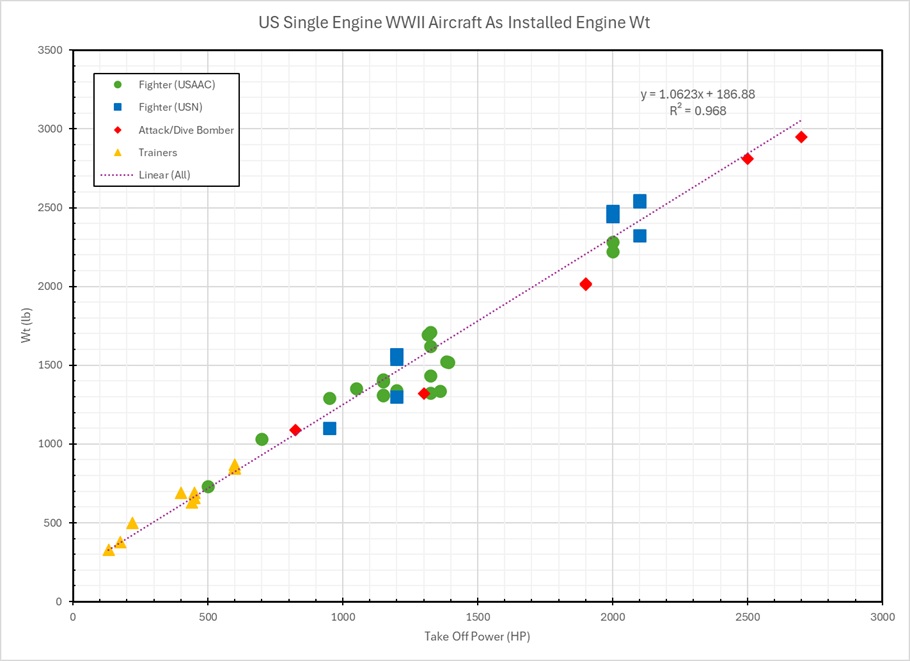Screen dimensions: 910x661
Task: Select the red diamond data point near 1900 HP
Action: coord(586,284)
